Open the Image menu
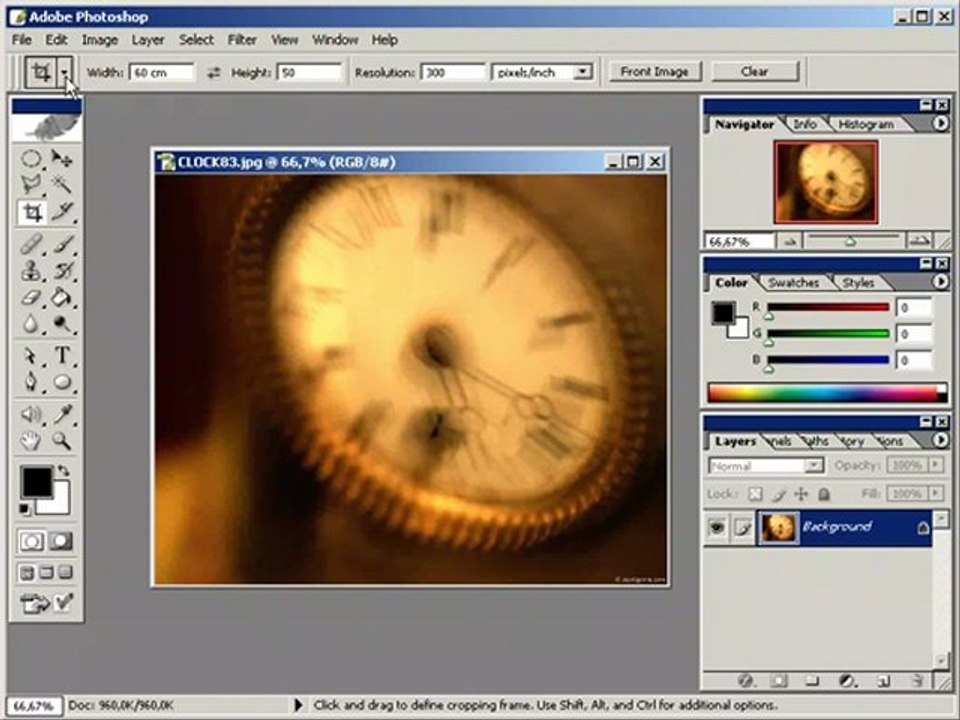 click(99, 40)
